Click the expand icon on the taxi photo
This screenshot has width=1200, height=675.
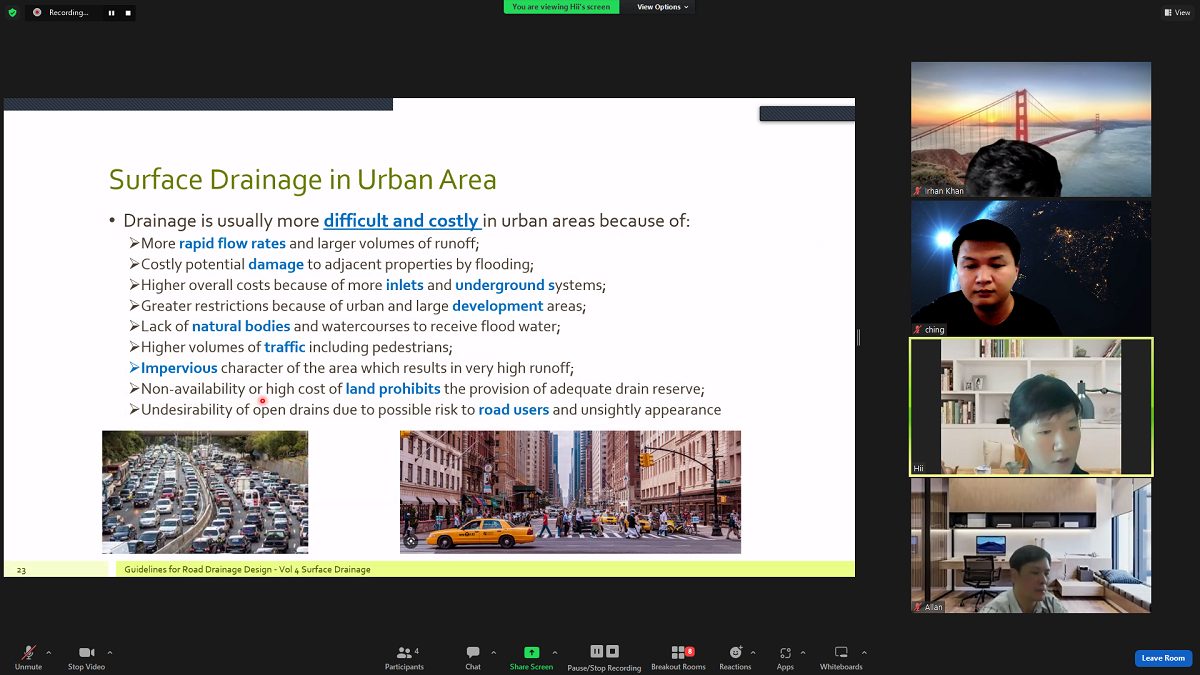[x=410, y=542]
